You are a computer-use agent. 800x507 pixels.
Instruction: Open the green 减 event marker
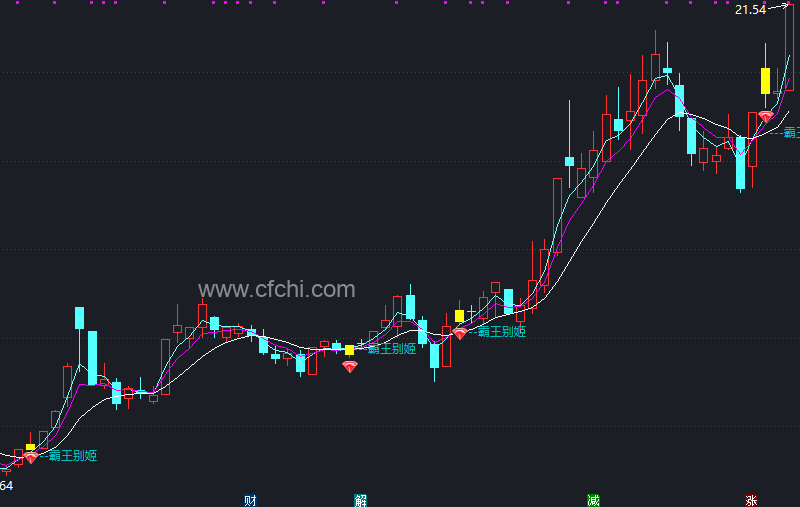593,500
